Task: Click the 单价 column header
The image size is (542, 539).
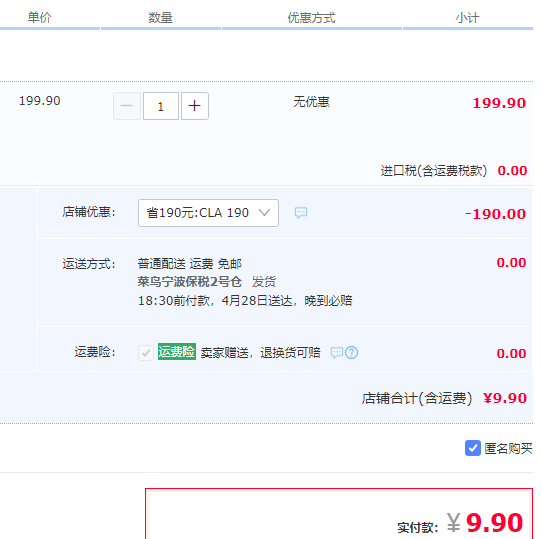Action: point(39,17)
